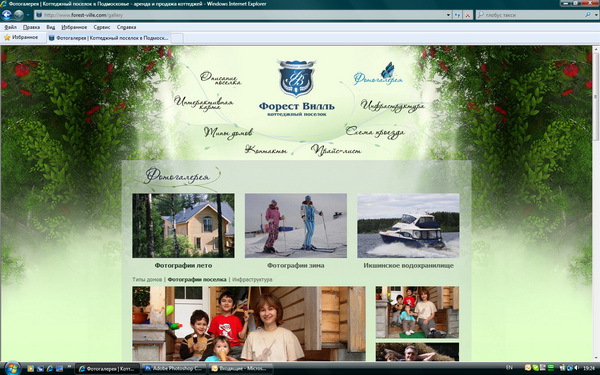Open the Сервис menu
This screenshot has height=375, width=600.
pyautogui.click(x=102, y=27)
